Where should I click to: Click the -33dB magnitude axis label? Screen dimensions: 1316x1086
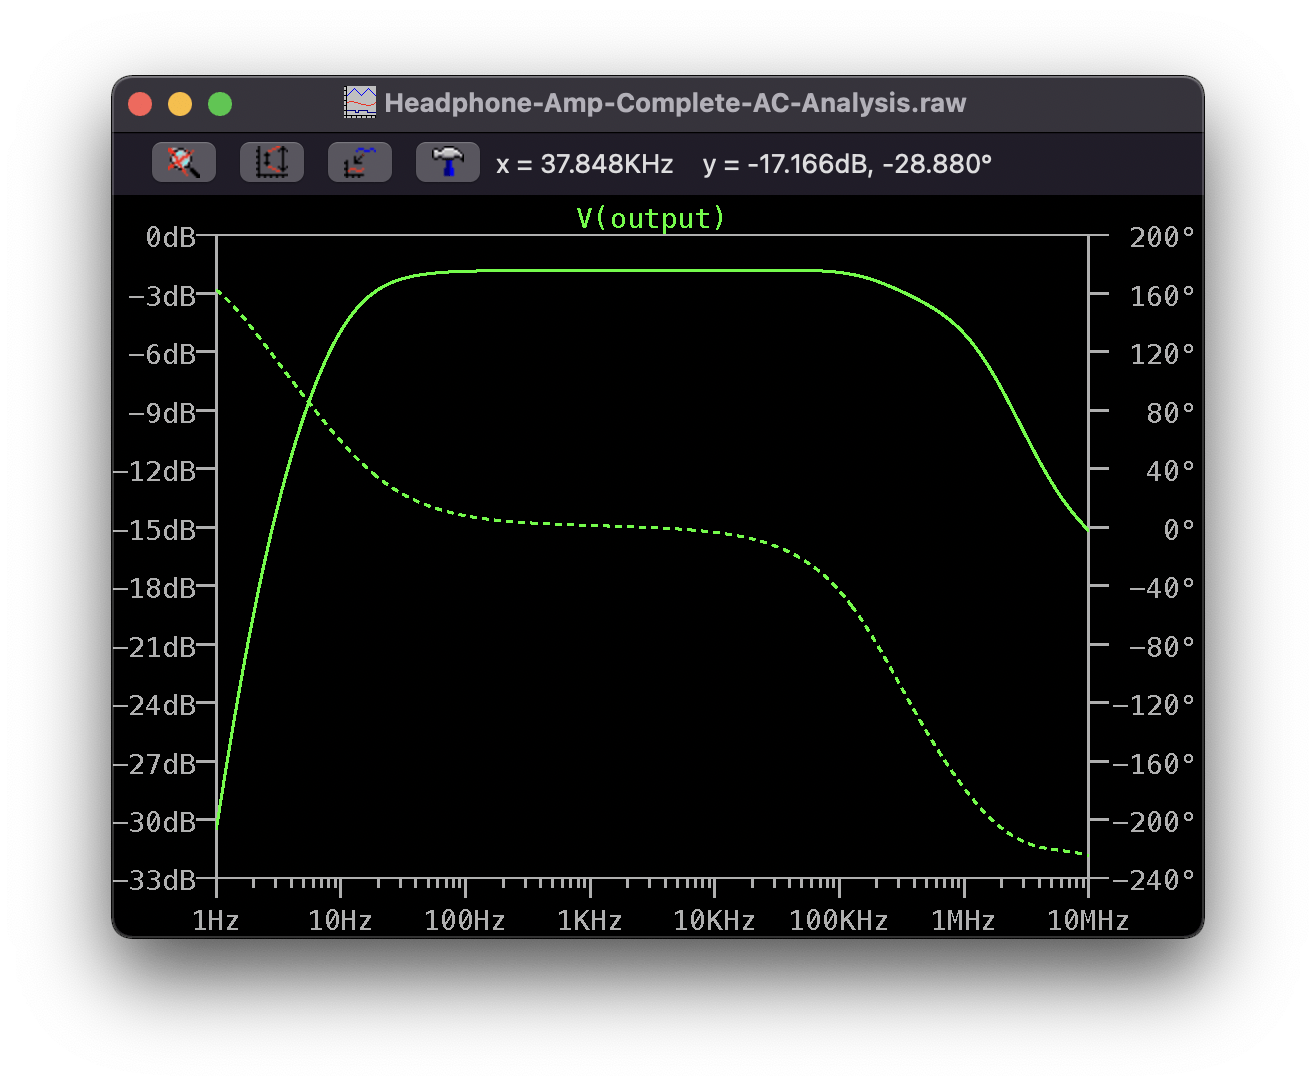point(155,880)
